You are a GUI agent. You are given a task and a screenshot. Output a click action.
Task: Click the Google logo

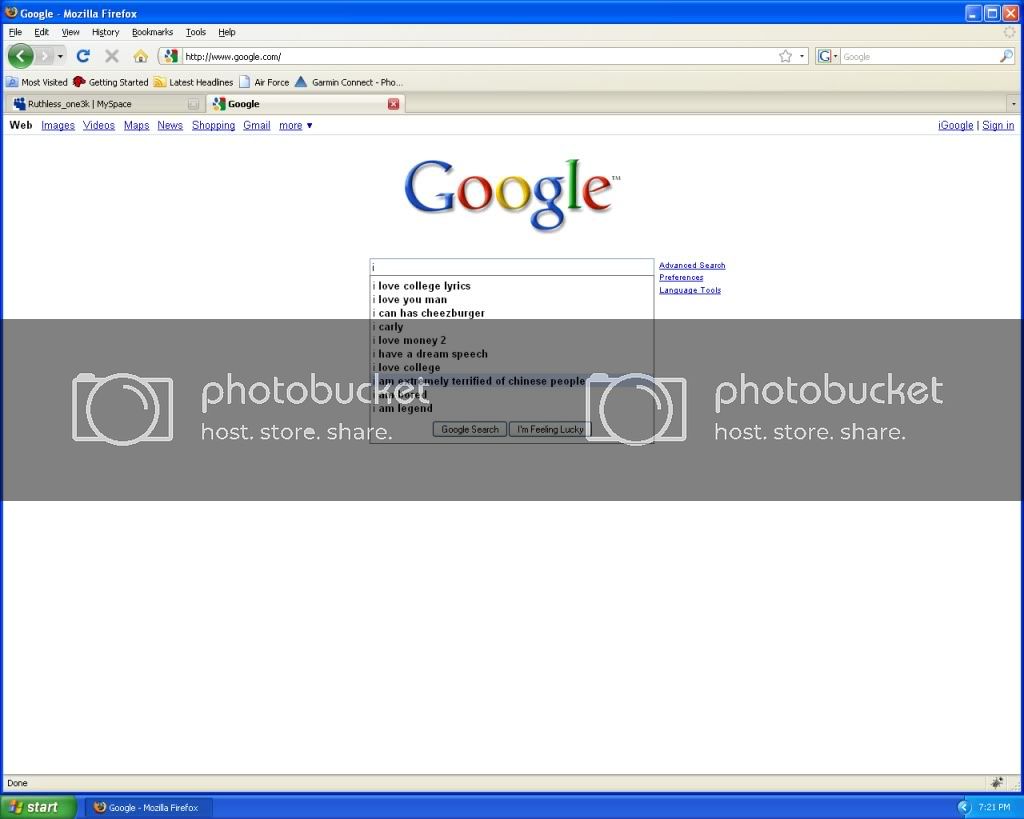(512, 194)
